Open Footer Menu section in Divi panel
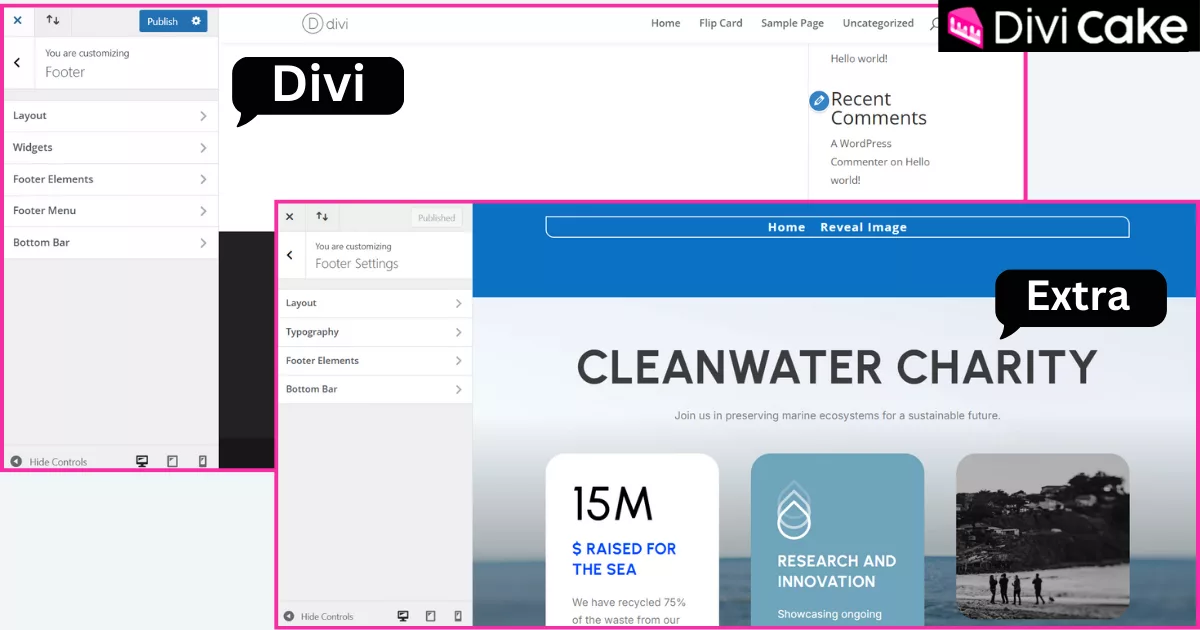The width and height of the screenshot is (1200, 630). point(110,211)
